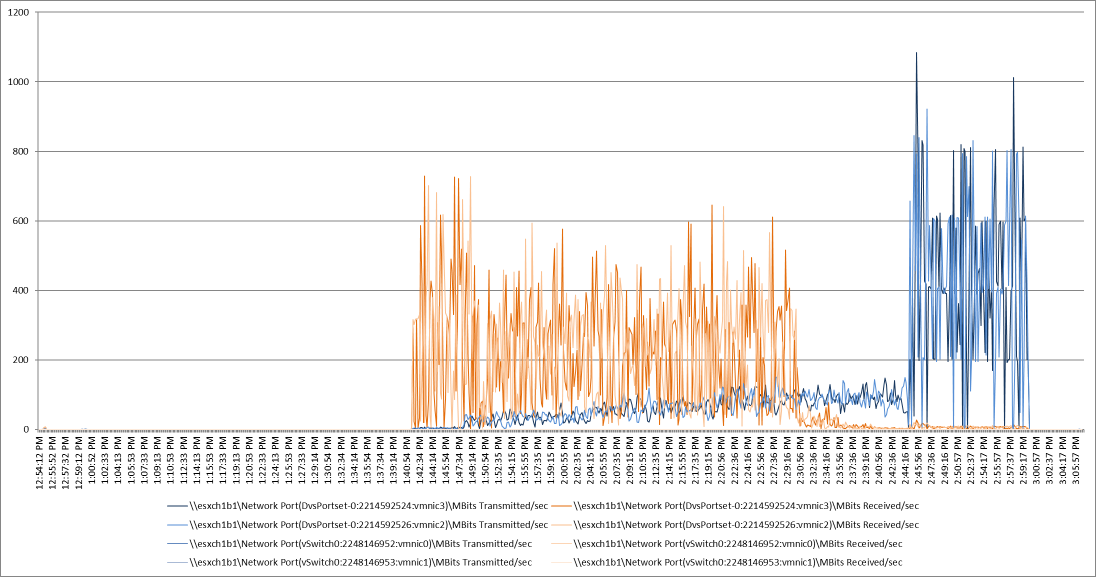Select the vmnic3 MBits Transmitted/sec legend entry
Screen dimensions: 1096x577
pyautogui.click(x=357, y=506)
